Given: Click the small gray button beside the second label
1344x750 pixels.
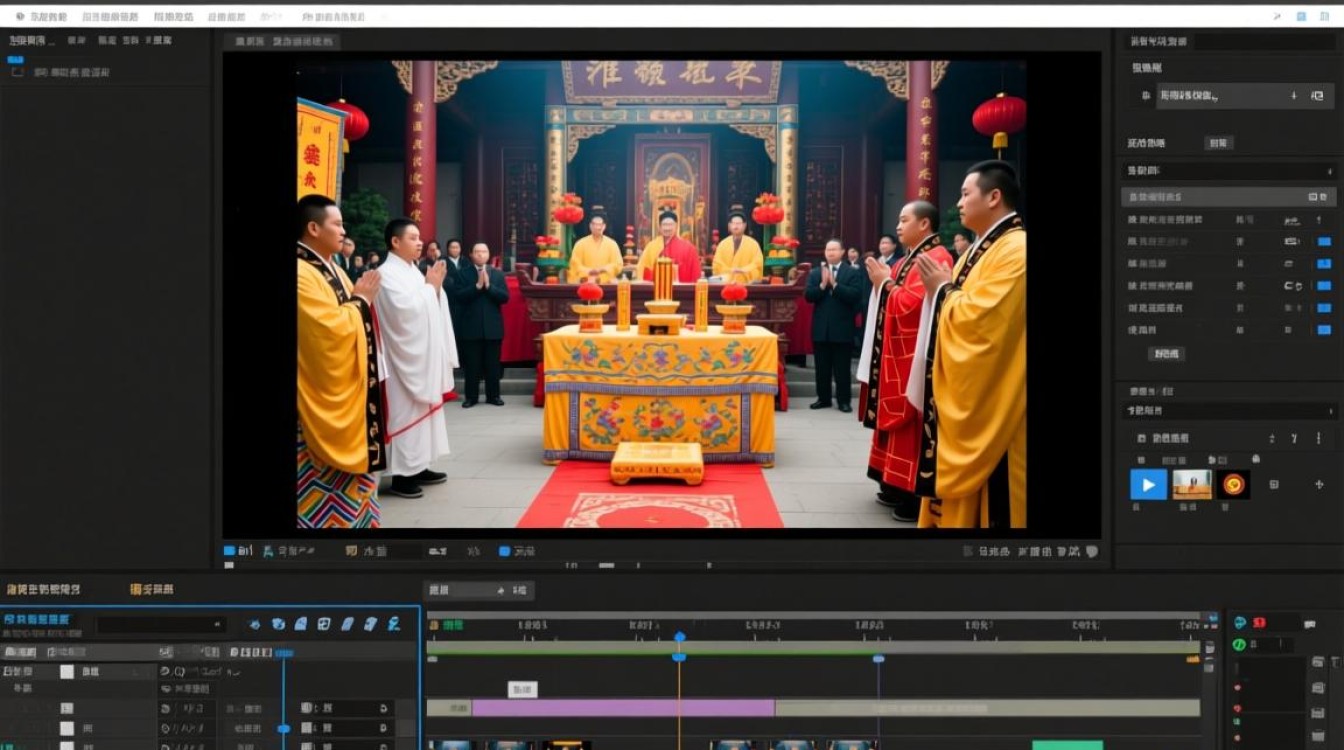Looking at the screenshot, I should coord(1218,143).
